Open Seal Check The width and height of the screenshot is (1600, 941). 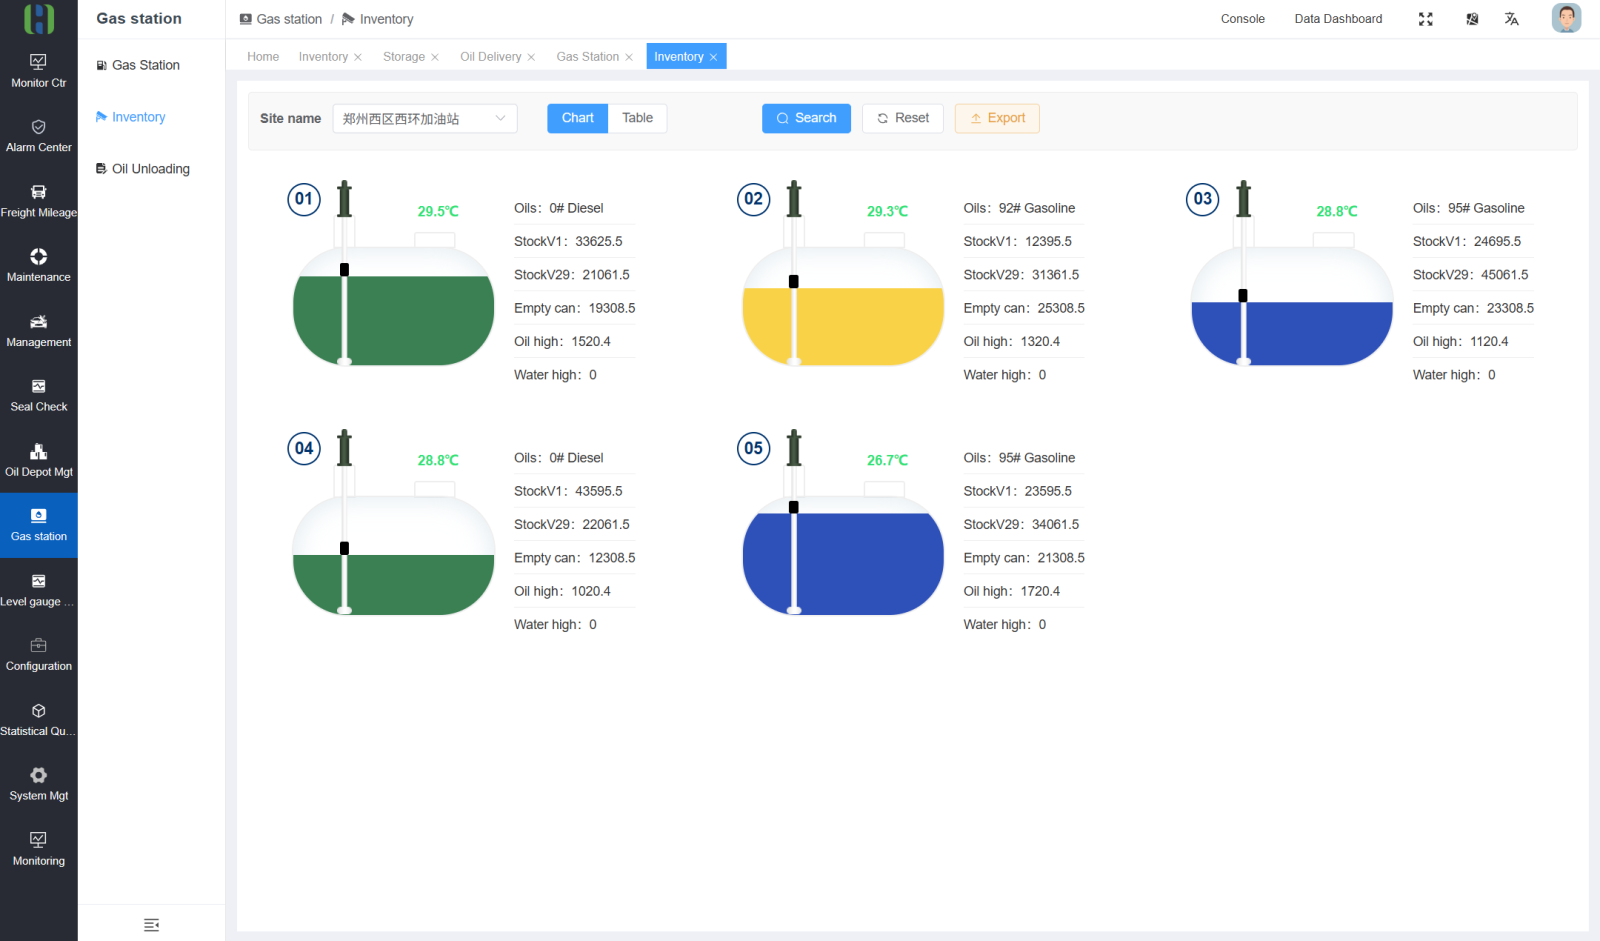(38, 396)
